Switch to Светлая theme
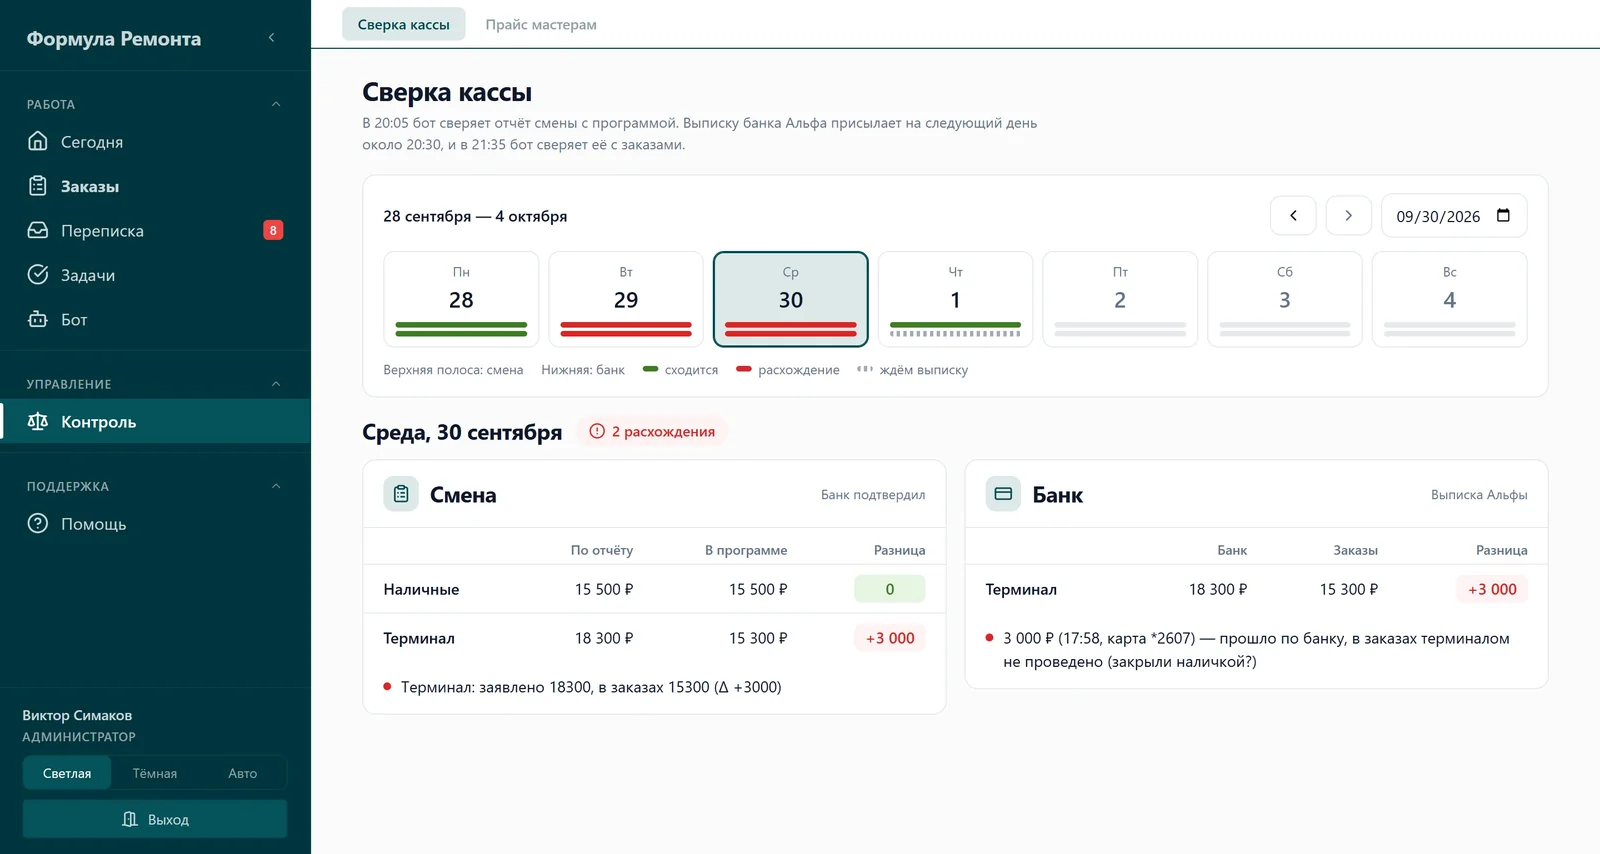The image size is (1600, 854). click(67, 773)
